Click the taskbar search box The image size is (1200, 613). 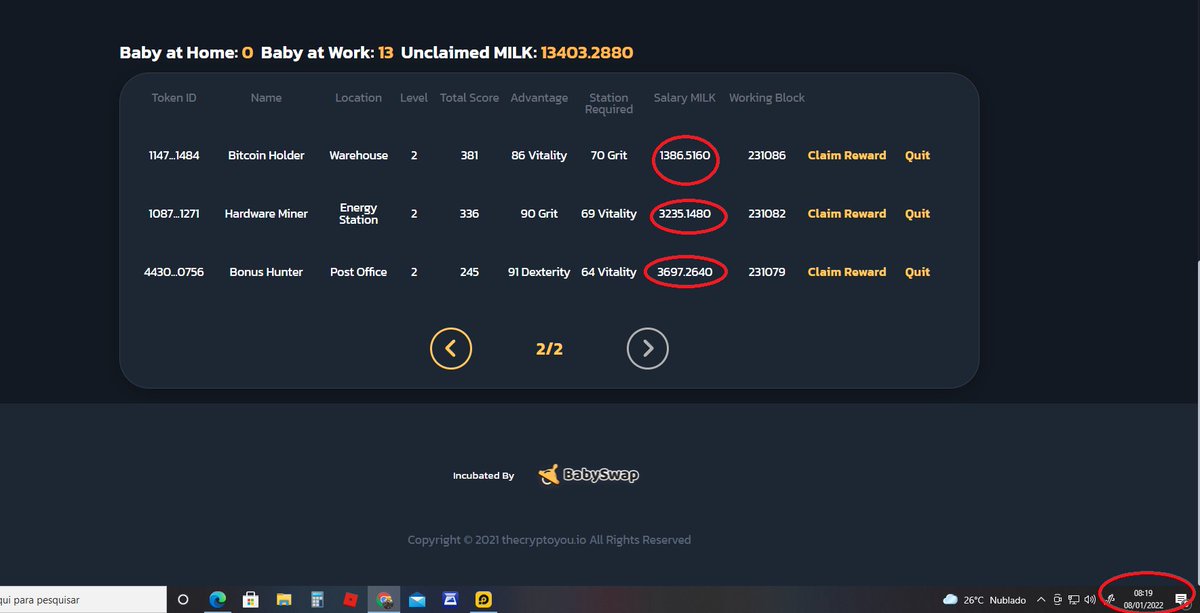[x=82, y=600]
